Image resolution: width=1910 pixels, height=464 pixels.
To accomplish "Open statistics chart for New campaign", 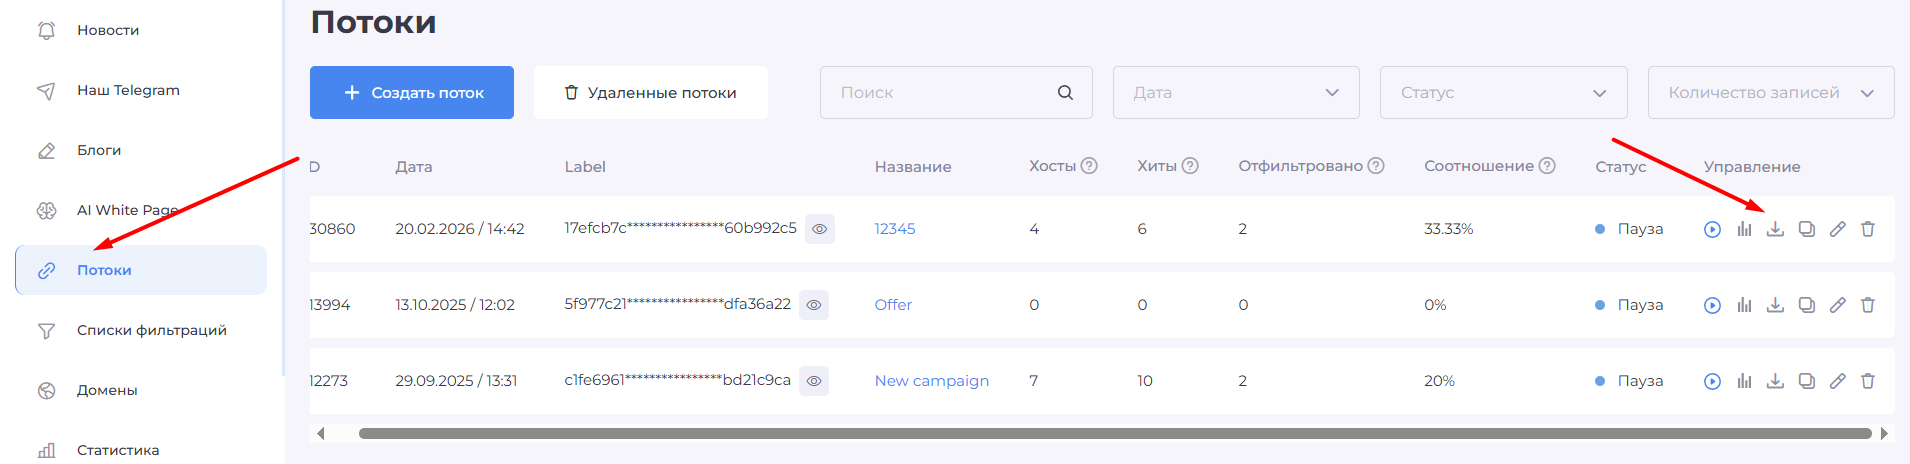I will point(1744,381).
